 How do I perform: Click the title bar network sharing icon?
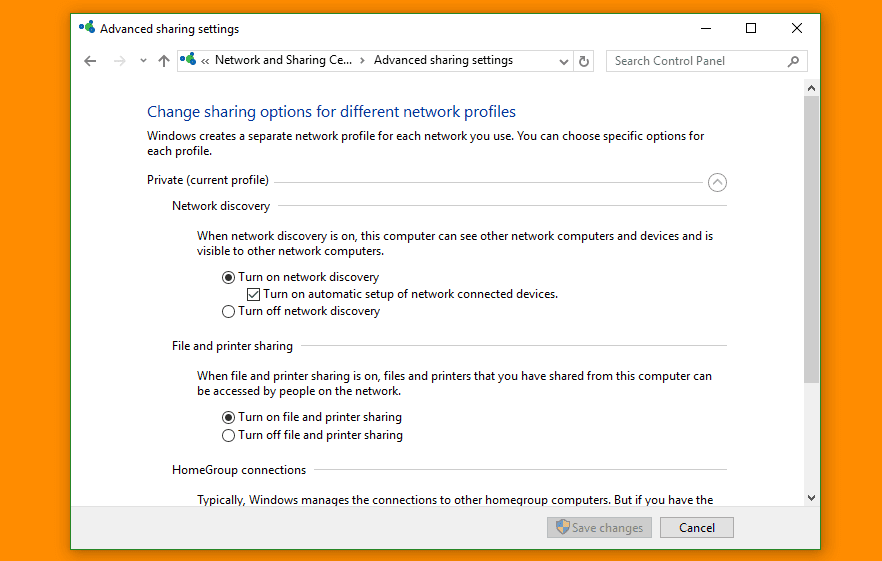point(87,28)
